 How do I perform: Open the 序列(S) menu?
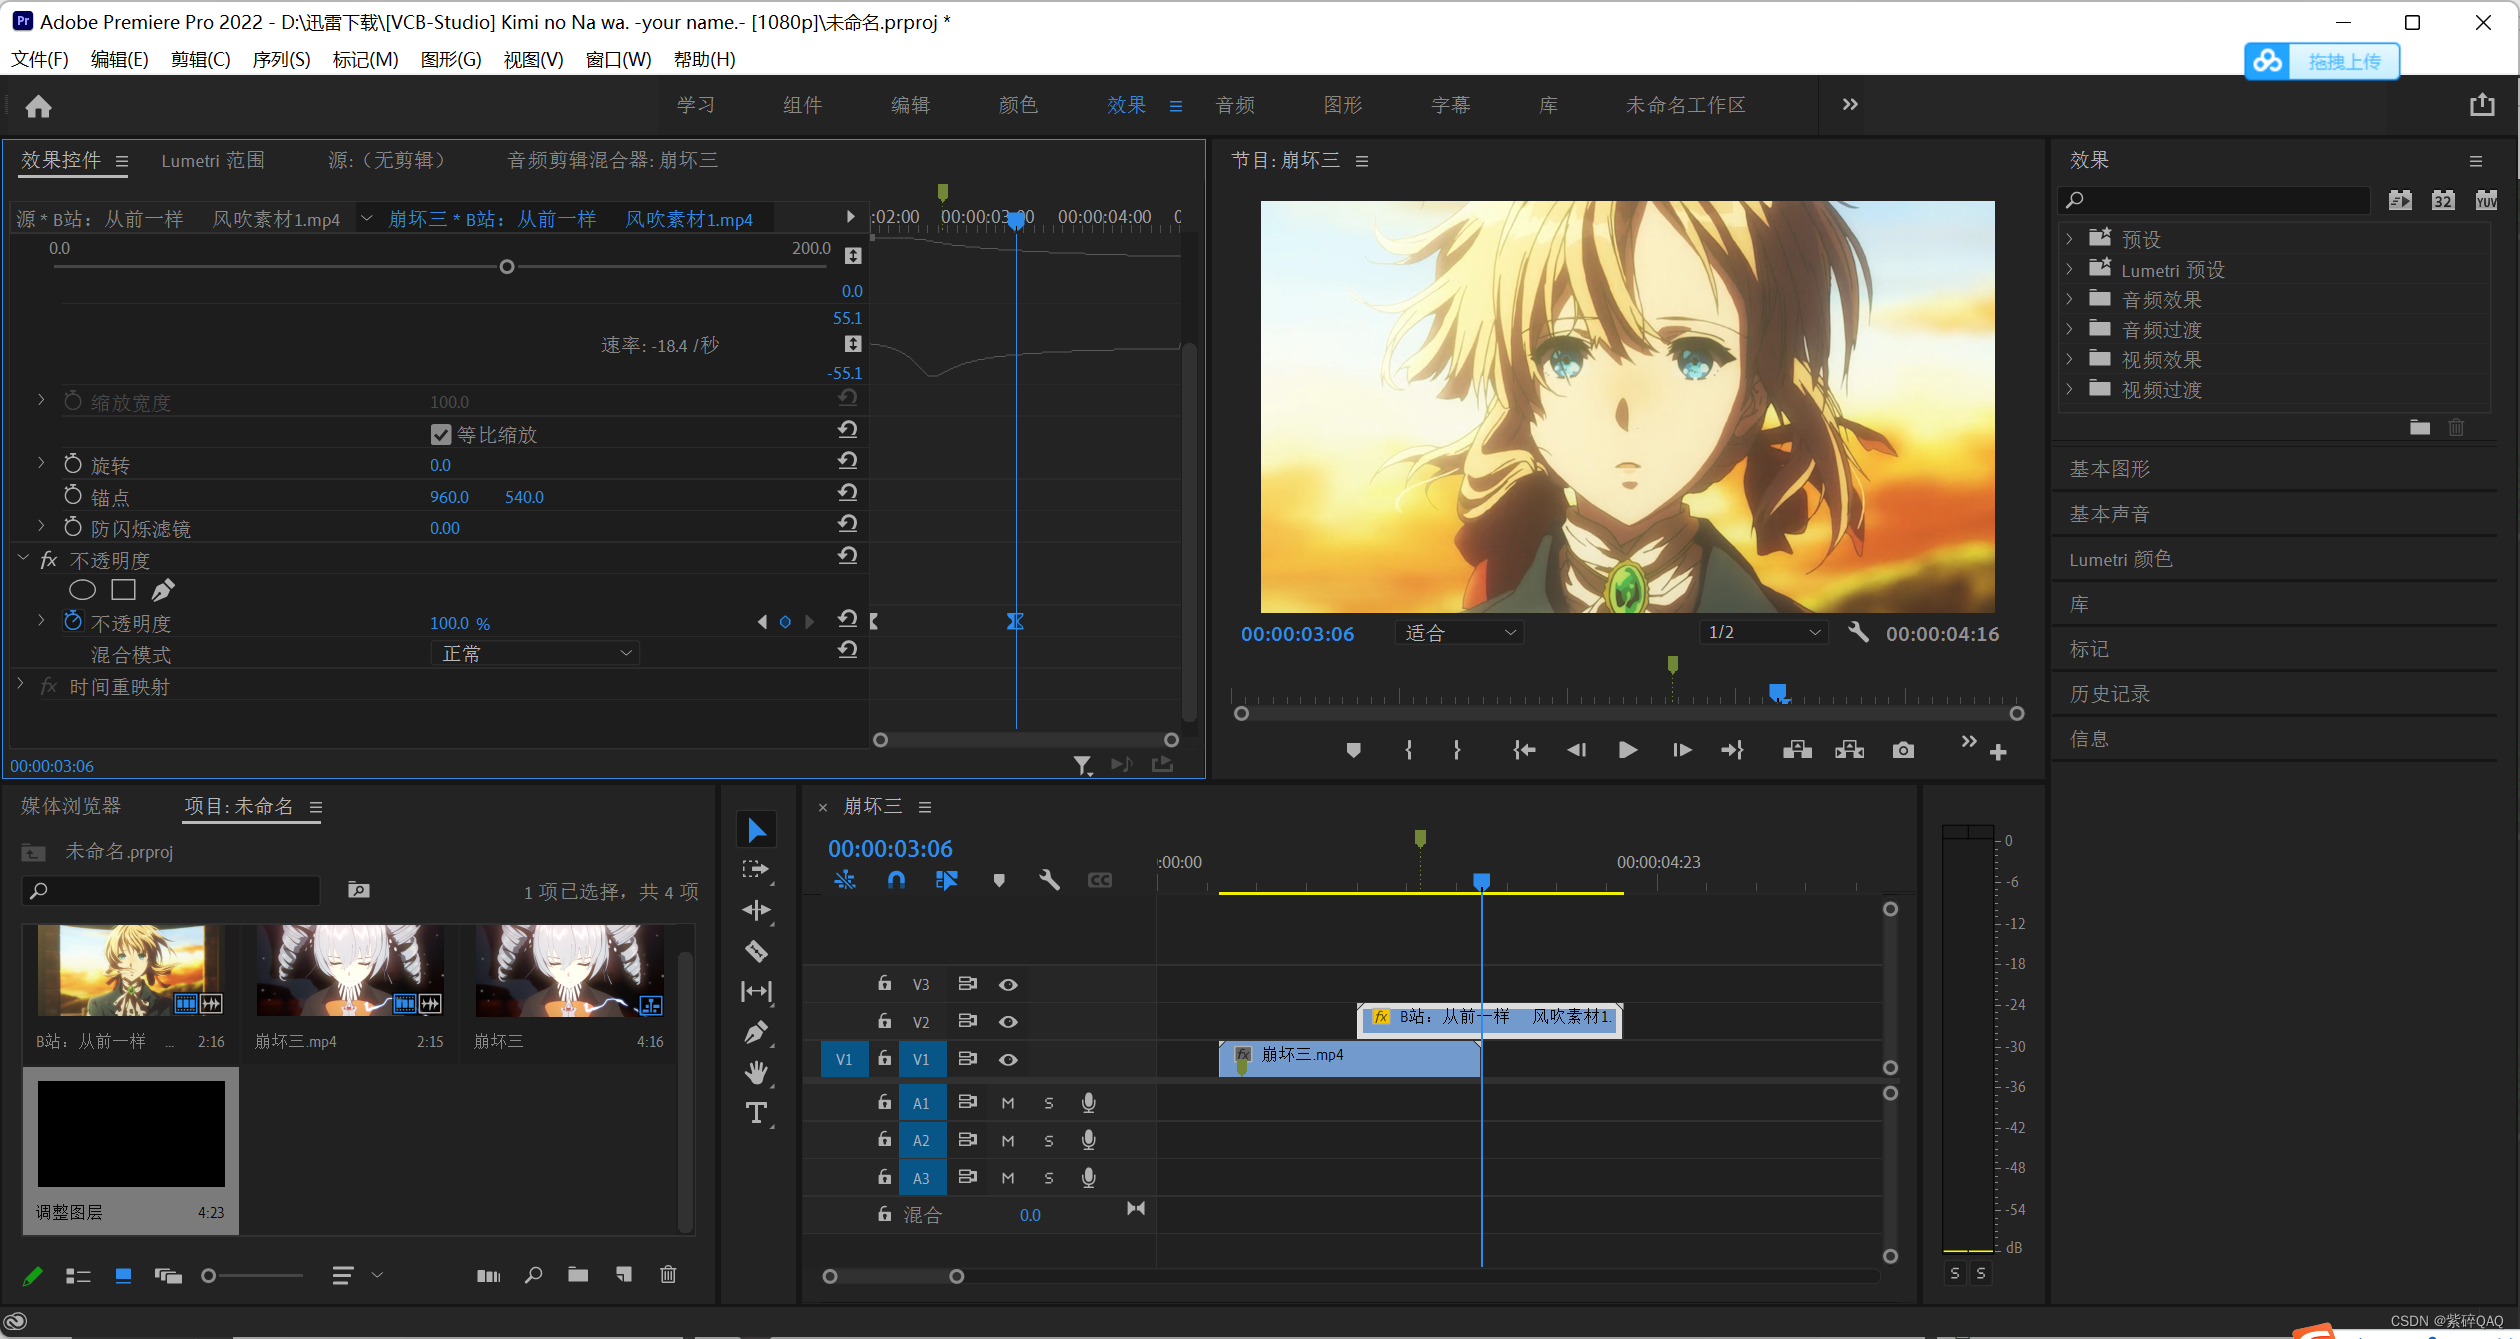point(281,59)
